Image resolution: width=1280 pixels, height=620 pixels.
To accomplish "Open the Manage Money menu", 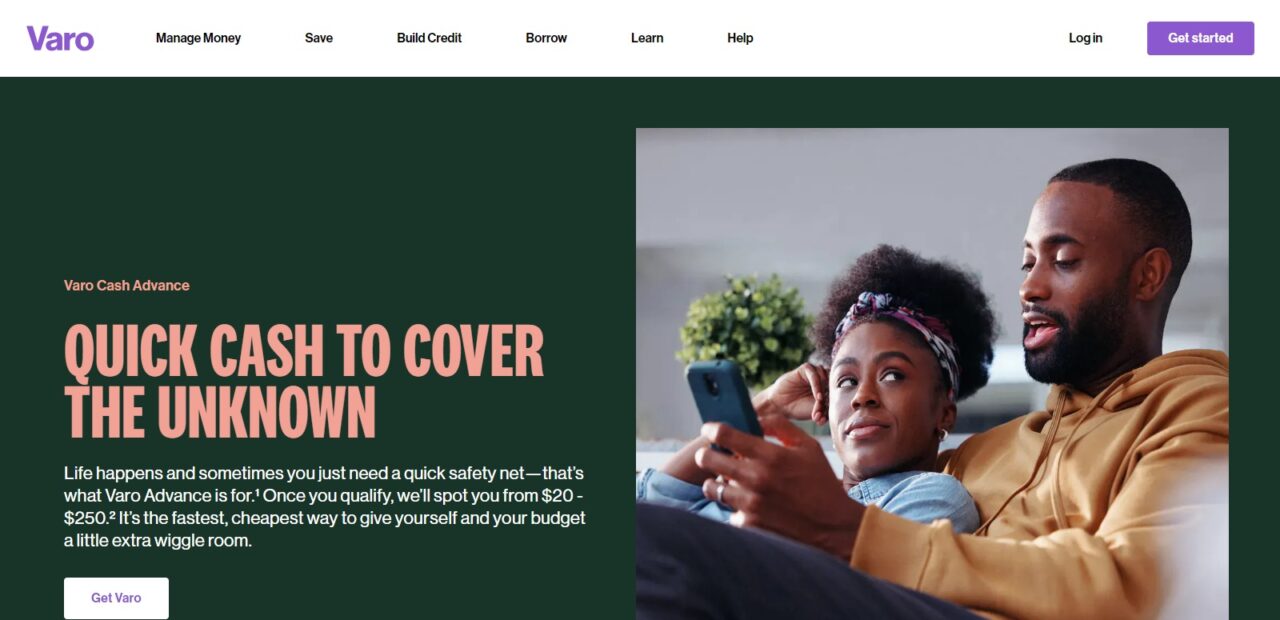I will 198,38.
